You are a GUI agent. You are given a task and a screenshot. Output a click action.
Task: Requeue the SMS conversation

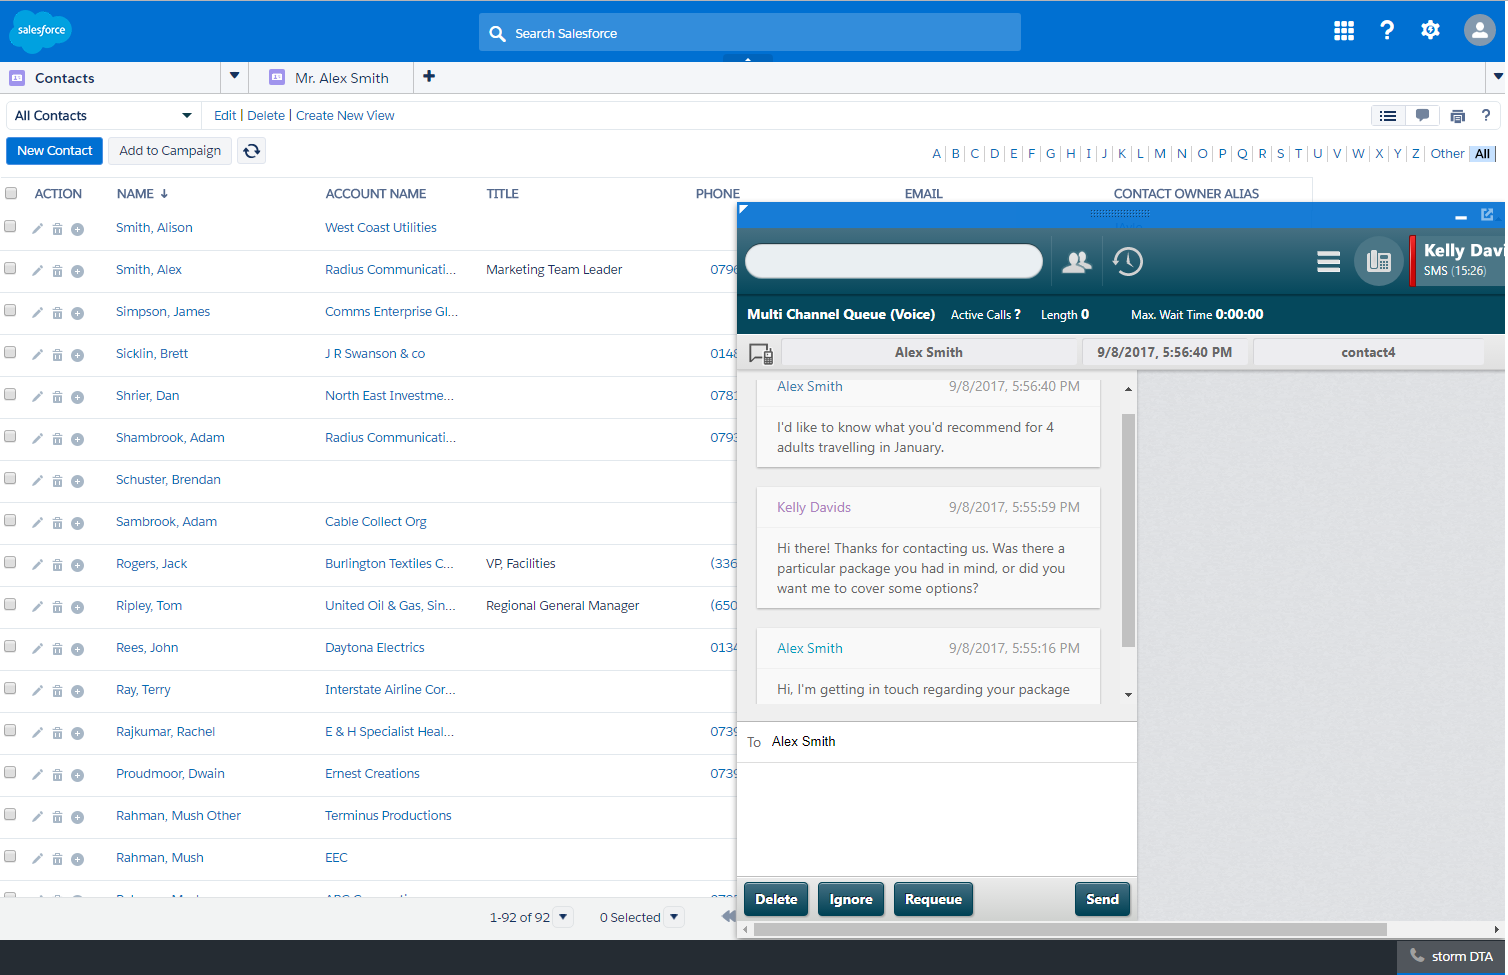click(933, 899)
